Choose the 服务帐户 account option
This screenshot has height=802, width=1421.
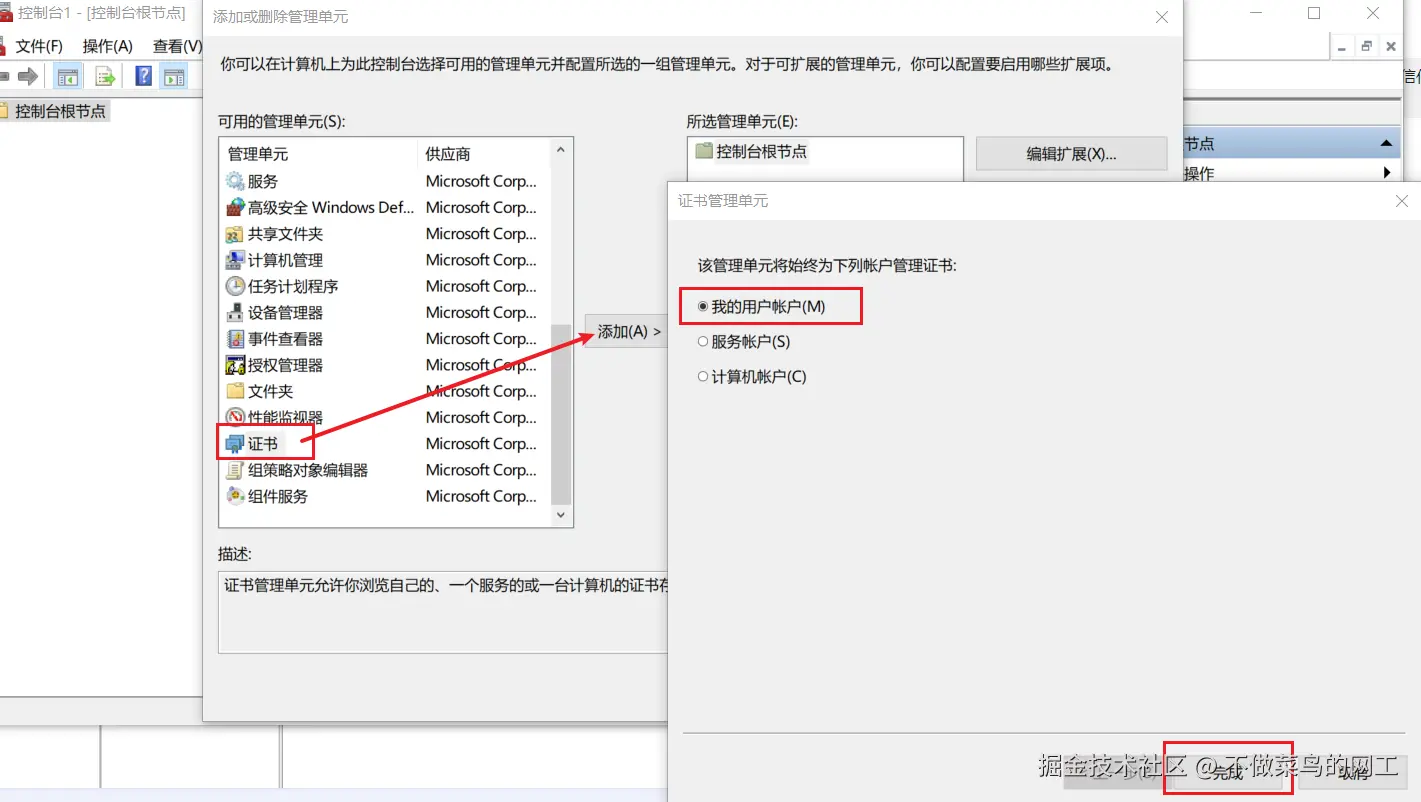click(703, 341)
